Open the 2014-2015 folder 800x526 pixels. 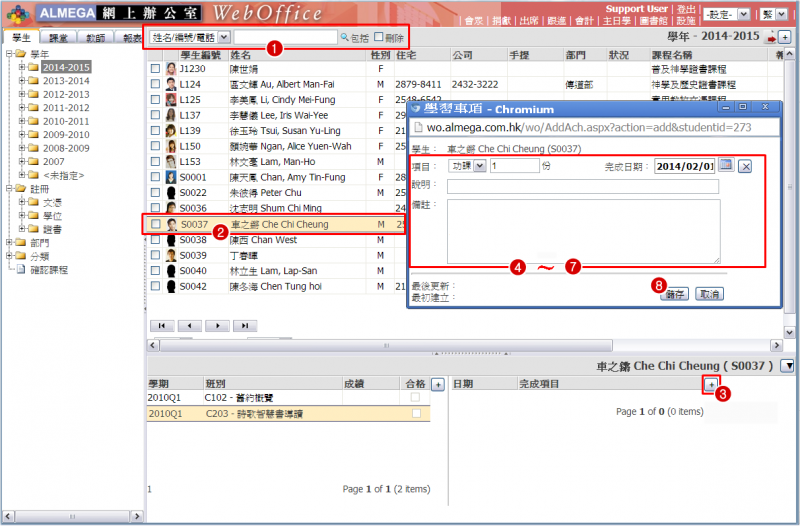click(x=66, y=67)
